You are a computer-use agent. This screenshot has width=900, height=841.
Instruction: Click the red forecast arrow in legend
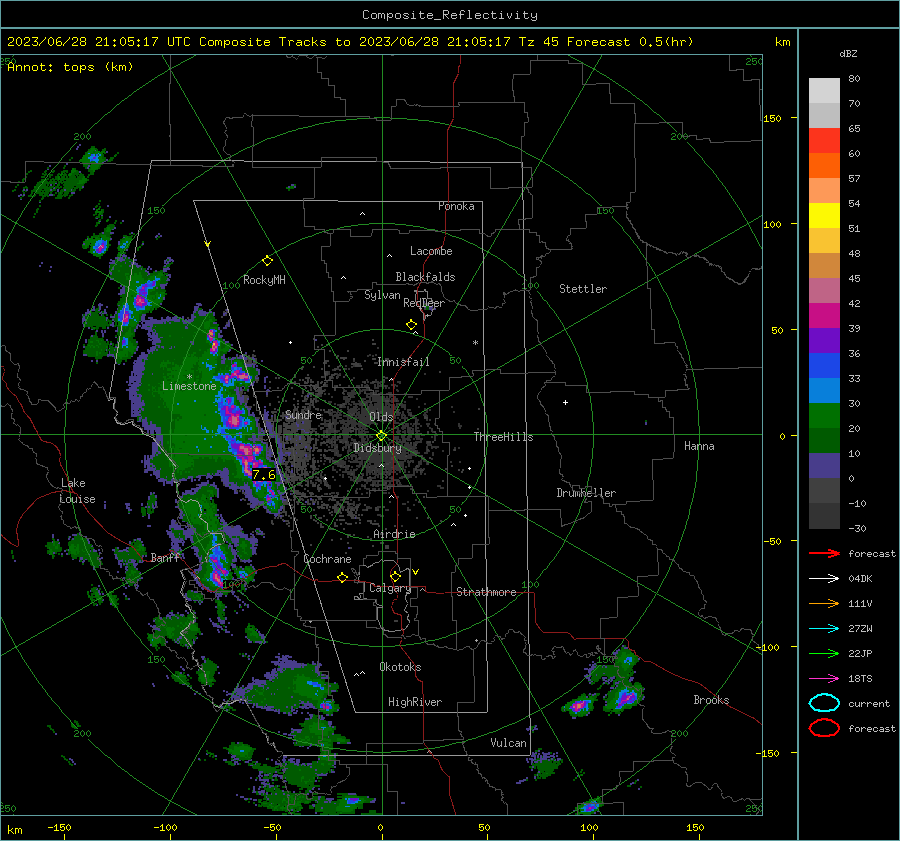click(x=824, y=553)
